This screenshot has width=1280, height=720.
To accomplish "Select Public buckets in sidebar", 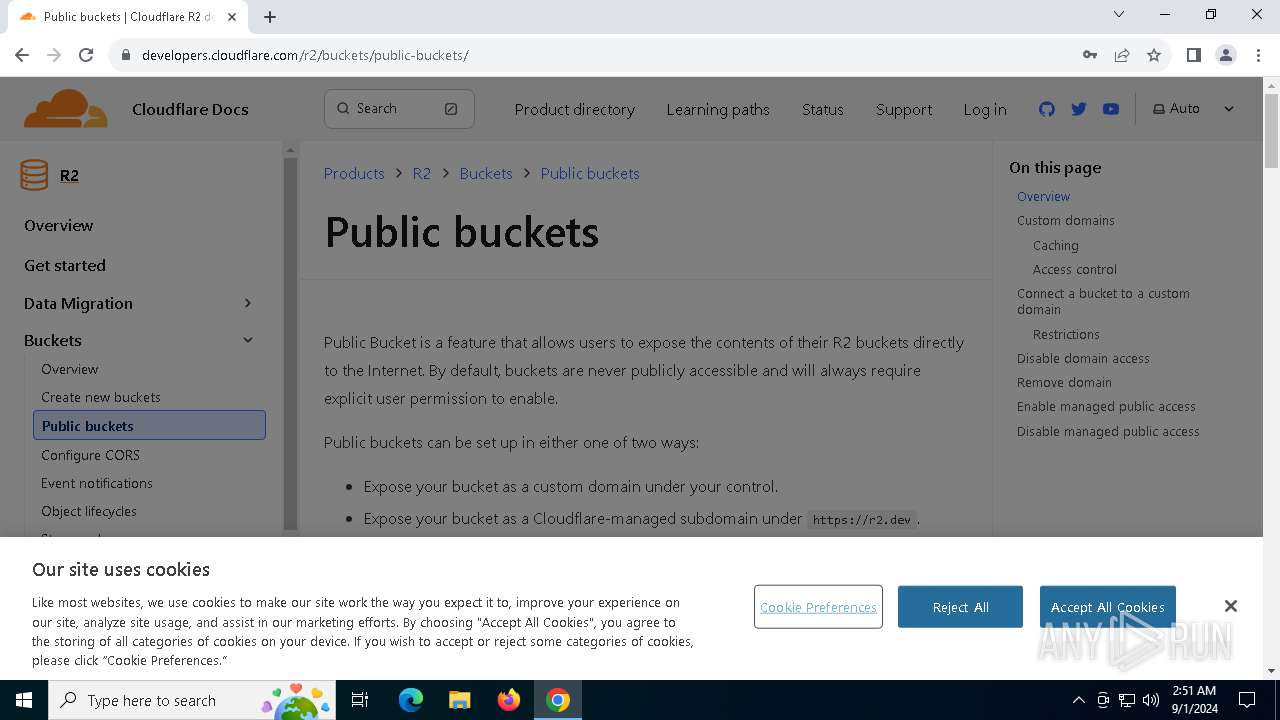I will (149, 425).
